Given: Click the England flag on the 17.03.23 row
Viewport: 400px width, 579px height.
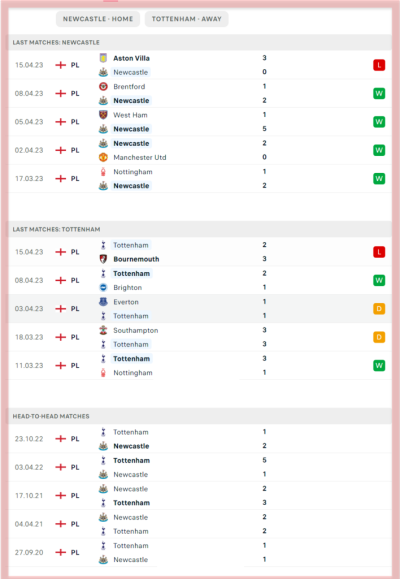Looking at the screenshot, I should (61, 179).
